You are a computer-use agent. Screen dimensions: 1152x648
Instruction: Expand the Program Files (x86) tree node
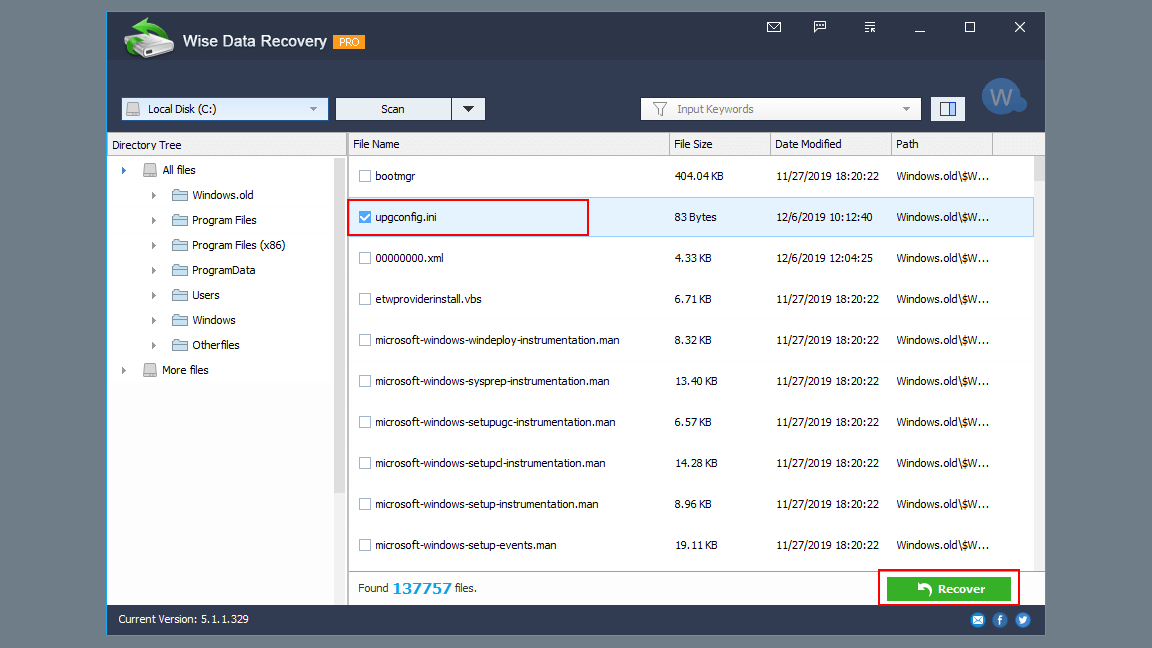point(153,245)
